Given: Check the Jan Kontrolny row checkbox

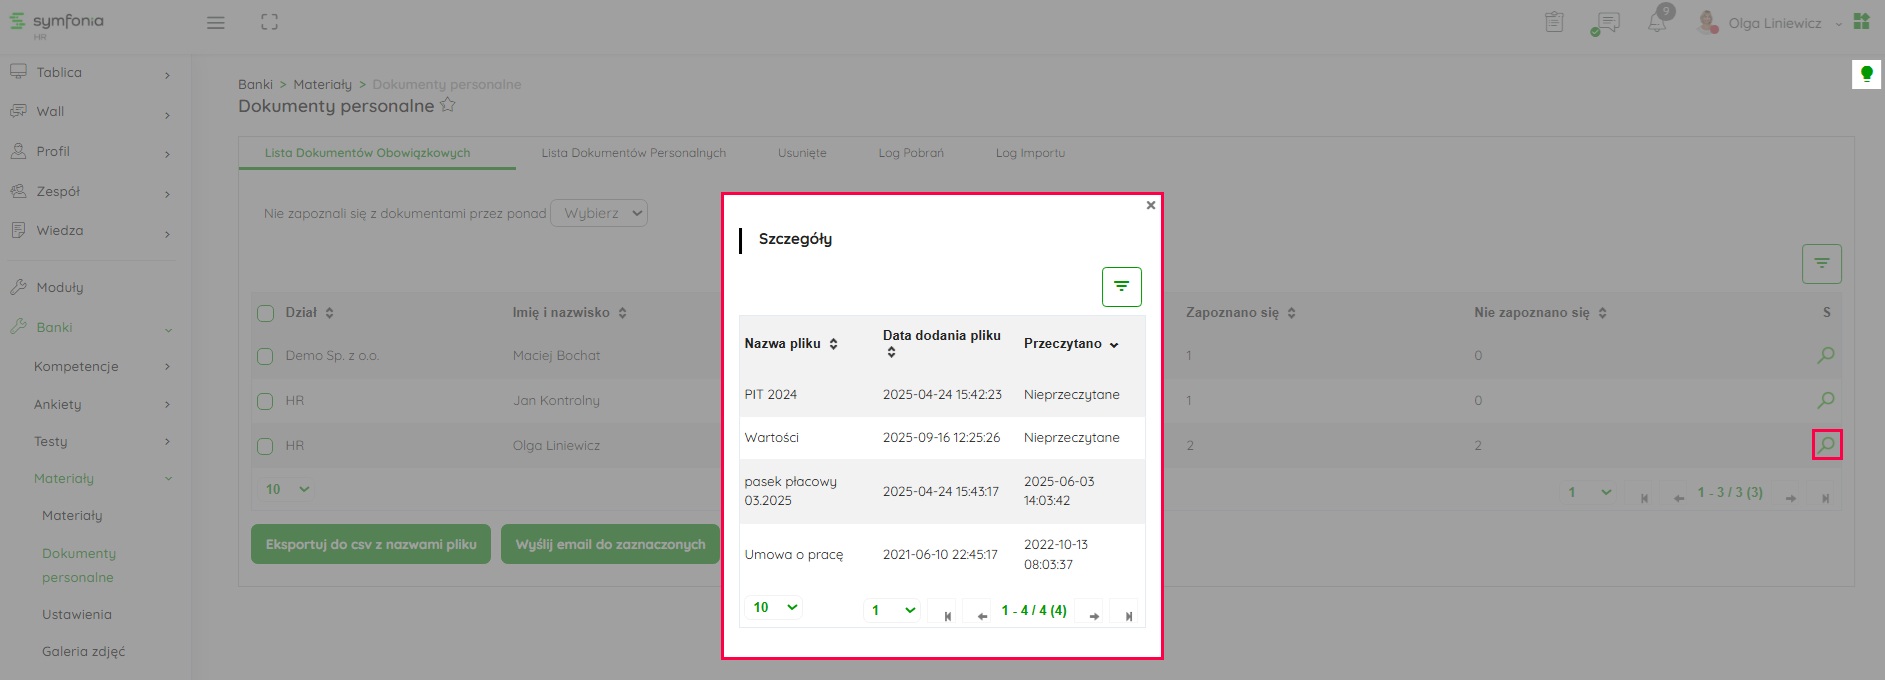Looking at the screenshot, I should (265, 401).
